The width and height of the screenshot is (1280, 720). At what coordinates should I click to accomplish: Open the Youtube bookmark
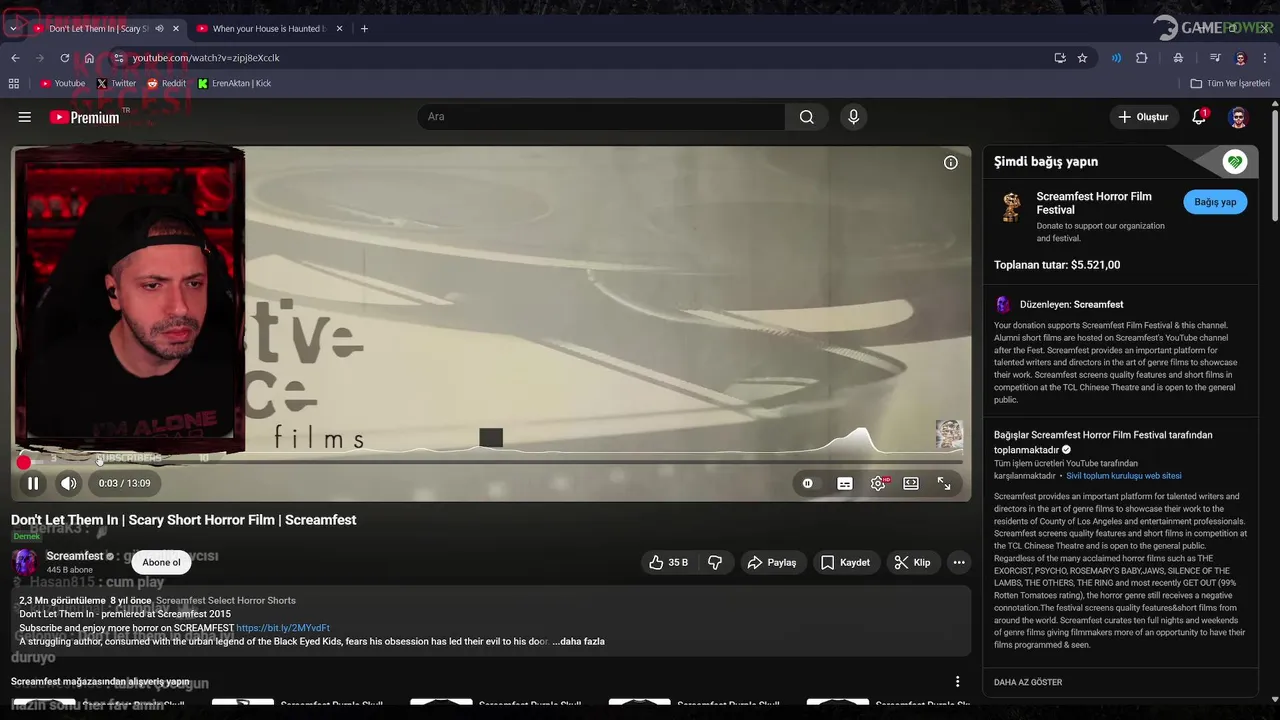[62, 84]
